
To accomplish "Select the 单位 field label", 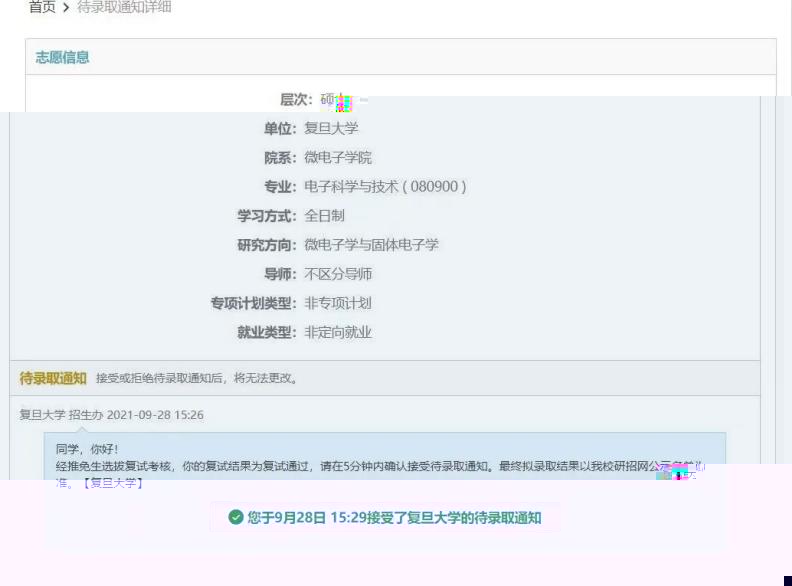I will point(280,128).
